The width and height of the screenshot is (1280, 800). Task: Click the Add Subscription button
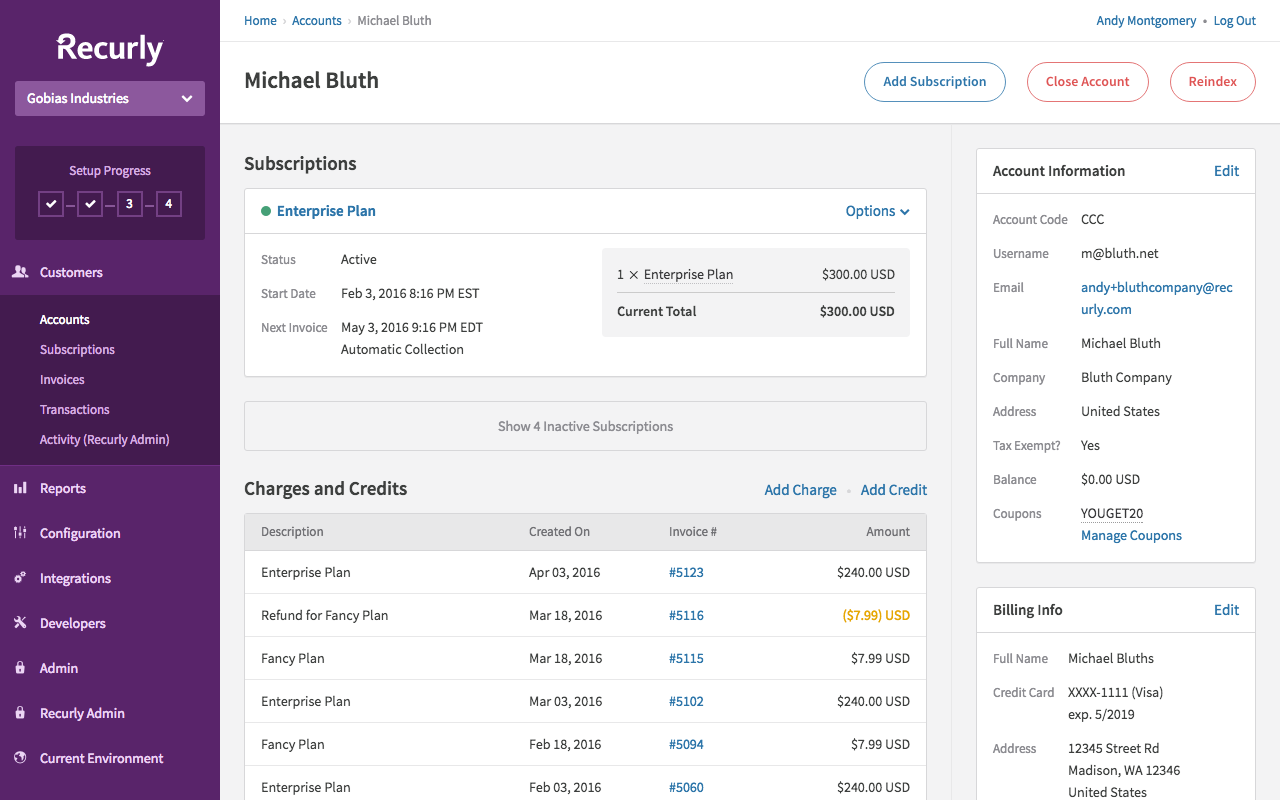[934, 81]
